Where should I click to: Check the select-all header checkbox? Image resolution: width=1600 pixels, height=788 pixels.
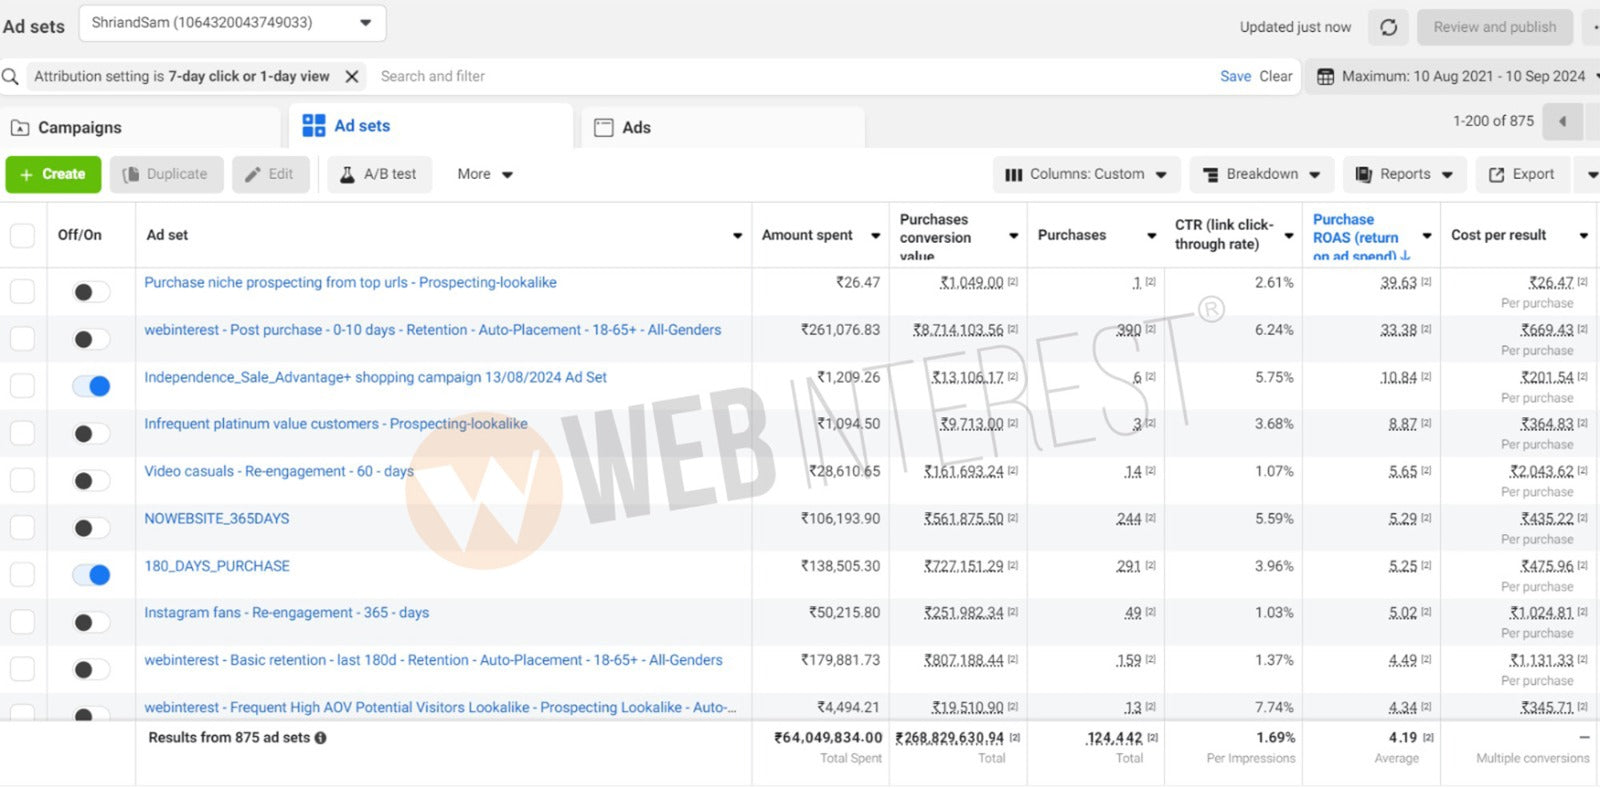tap(22, 235)
